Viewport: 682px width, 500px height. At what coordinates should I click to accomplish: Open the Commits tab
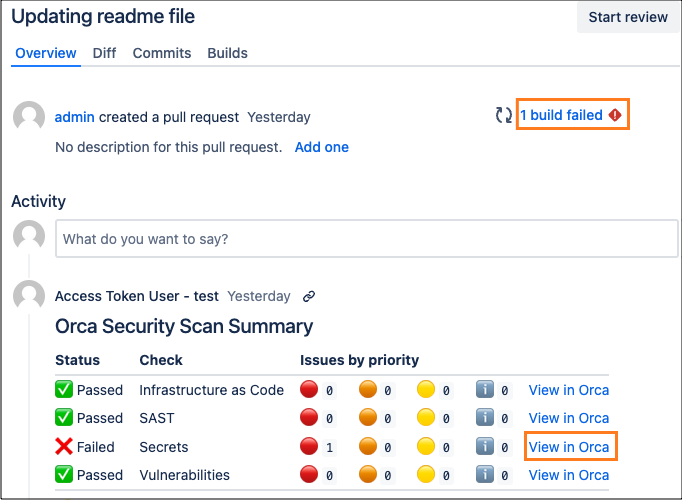pos(162,53)
